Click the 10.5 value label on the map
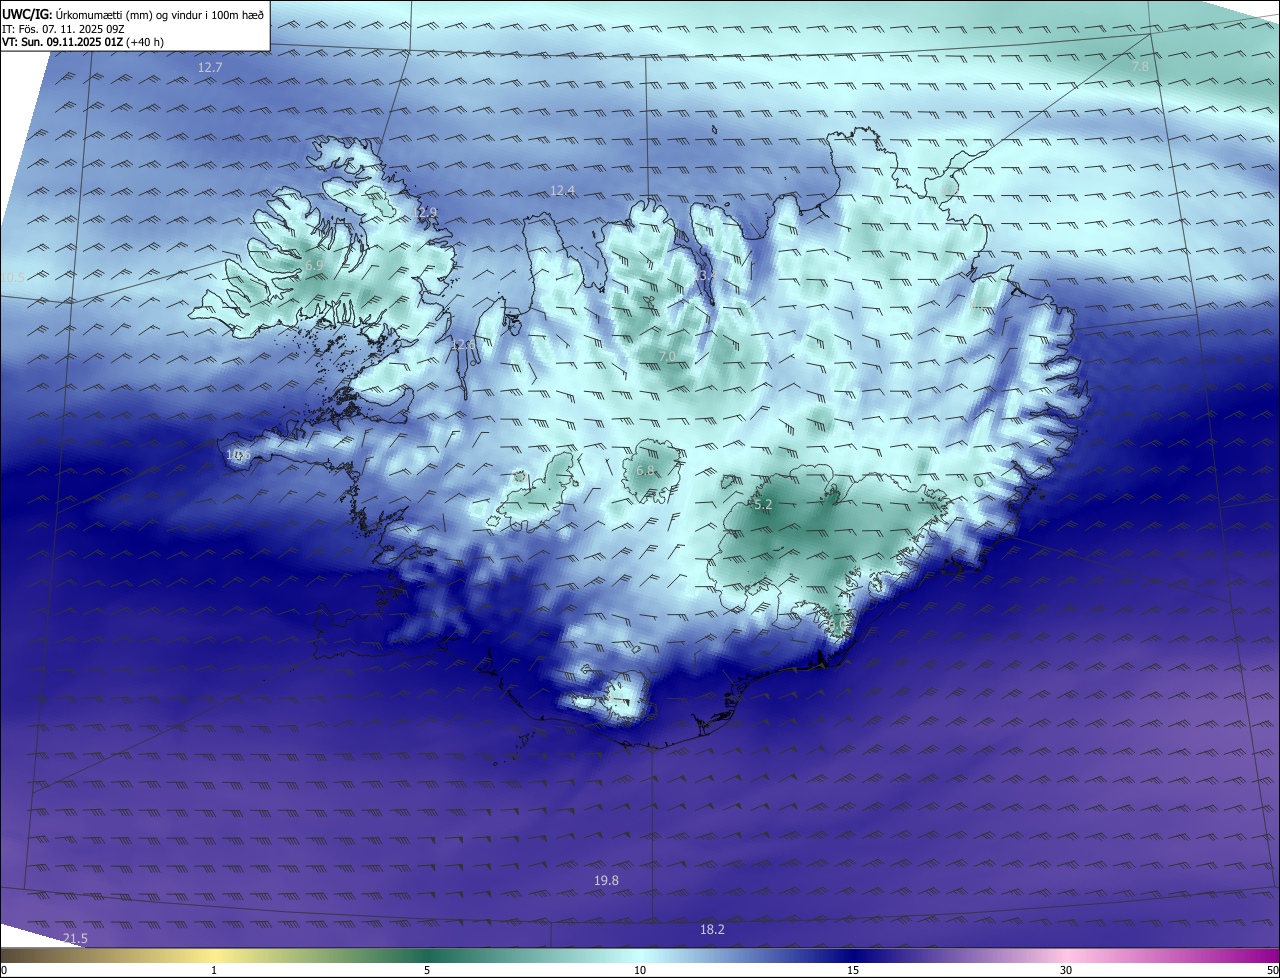The width and height of the screenshot is (1280, 978). tap(12, 277)
